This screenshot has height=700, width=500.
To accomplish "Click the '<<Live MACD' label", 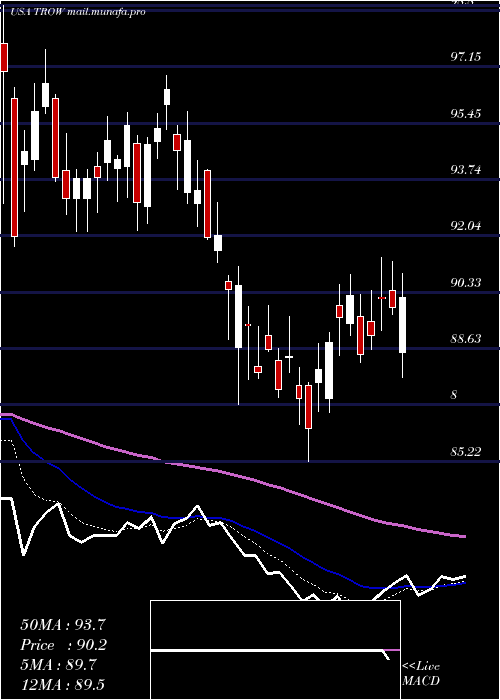I will pos(421,674).
